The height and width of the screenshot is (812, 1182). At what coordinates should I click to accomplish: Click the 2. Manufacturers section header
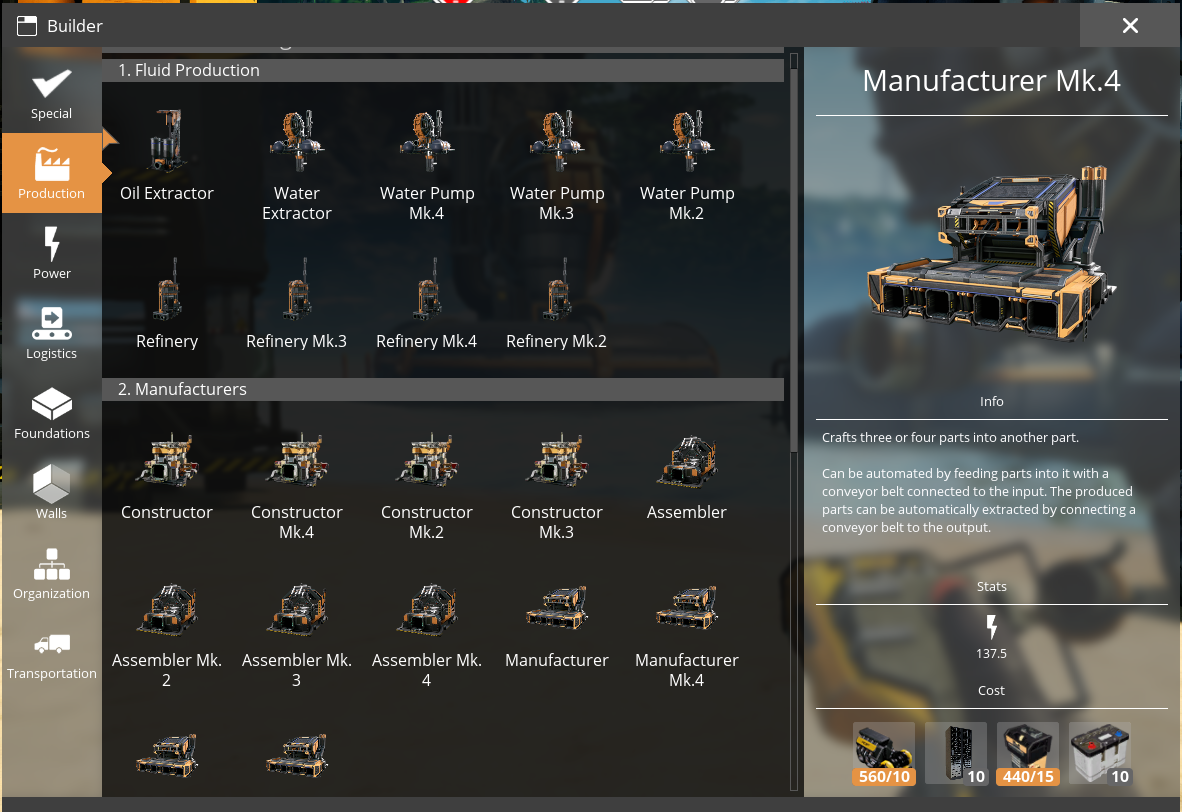[443, 389]
